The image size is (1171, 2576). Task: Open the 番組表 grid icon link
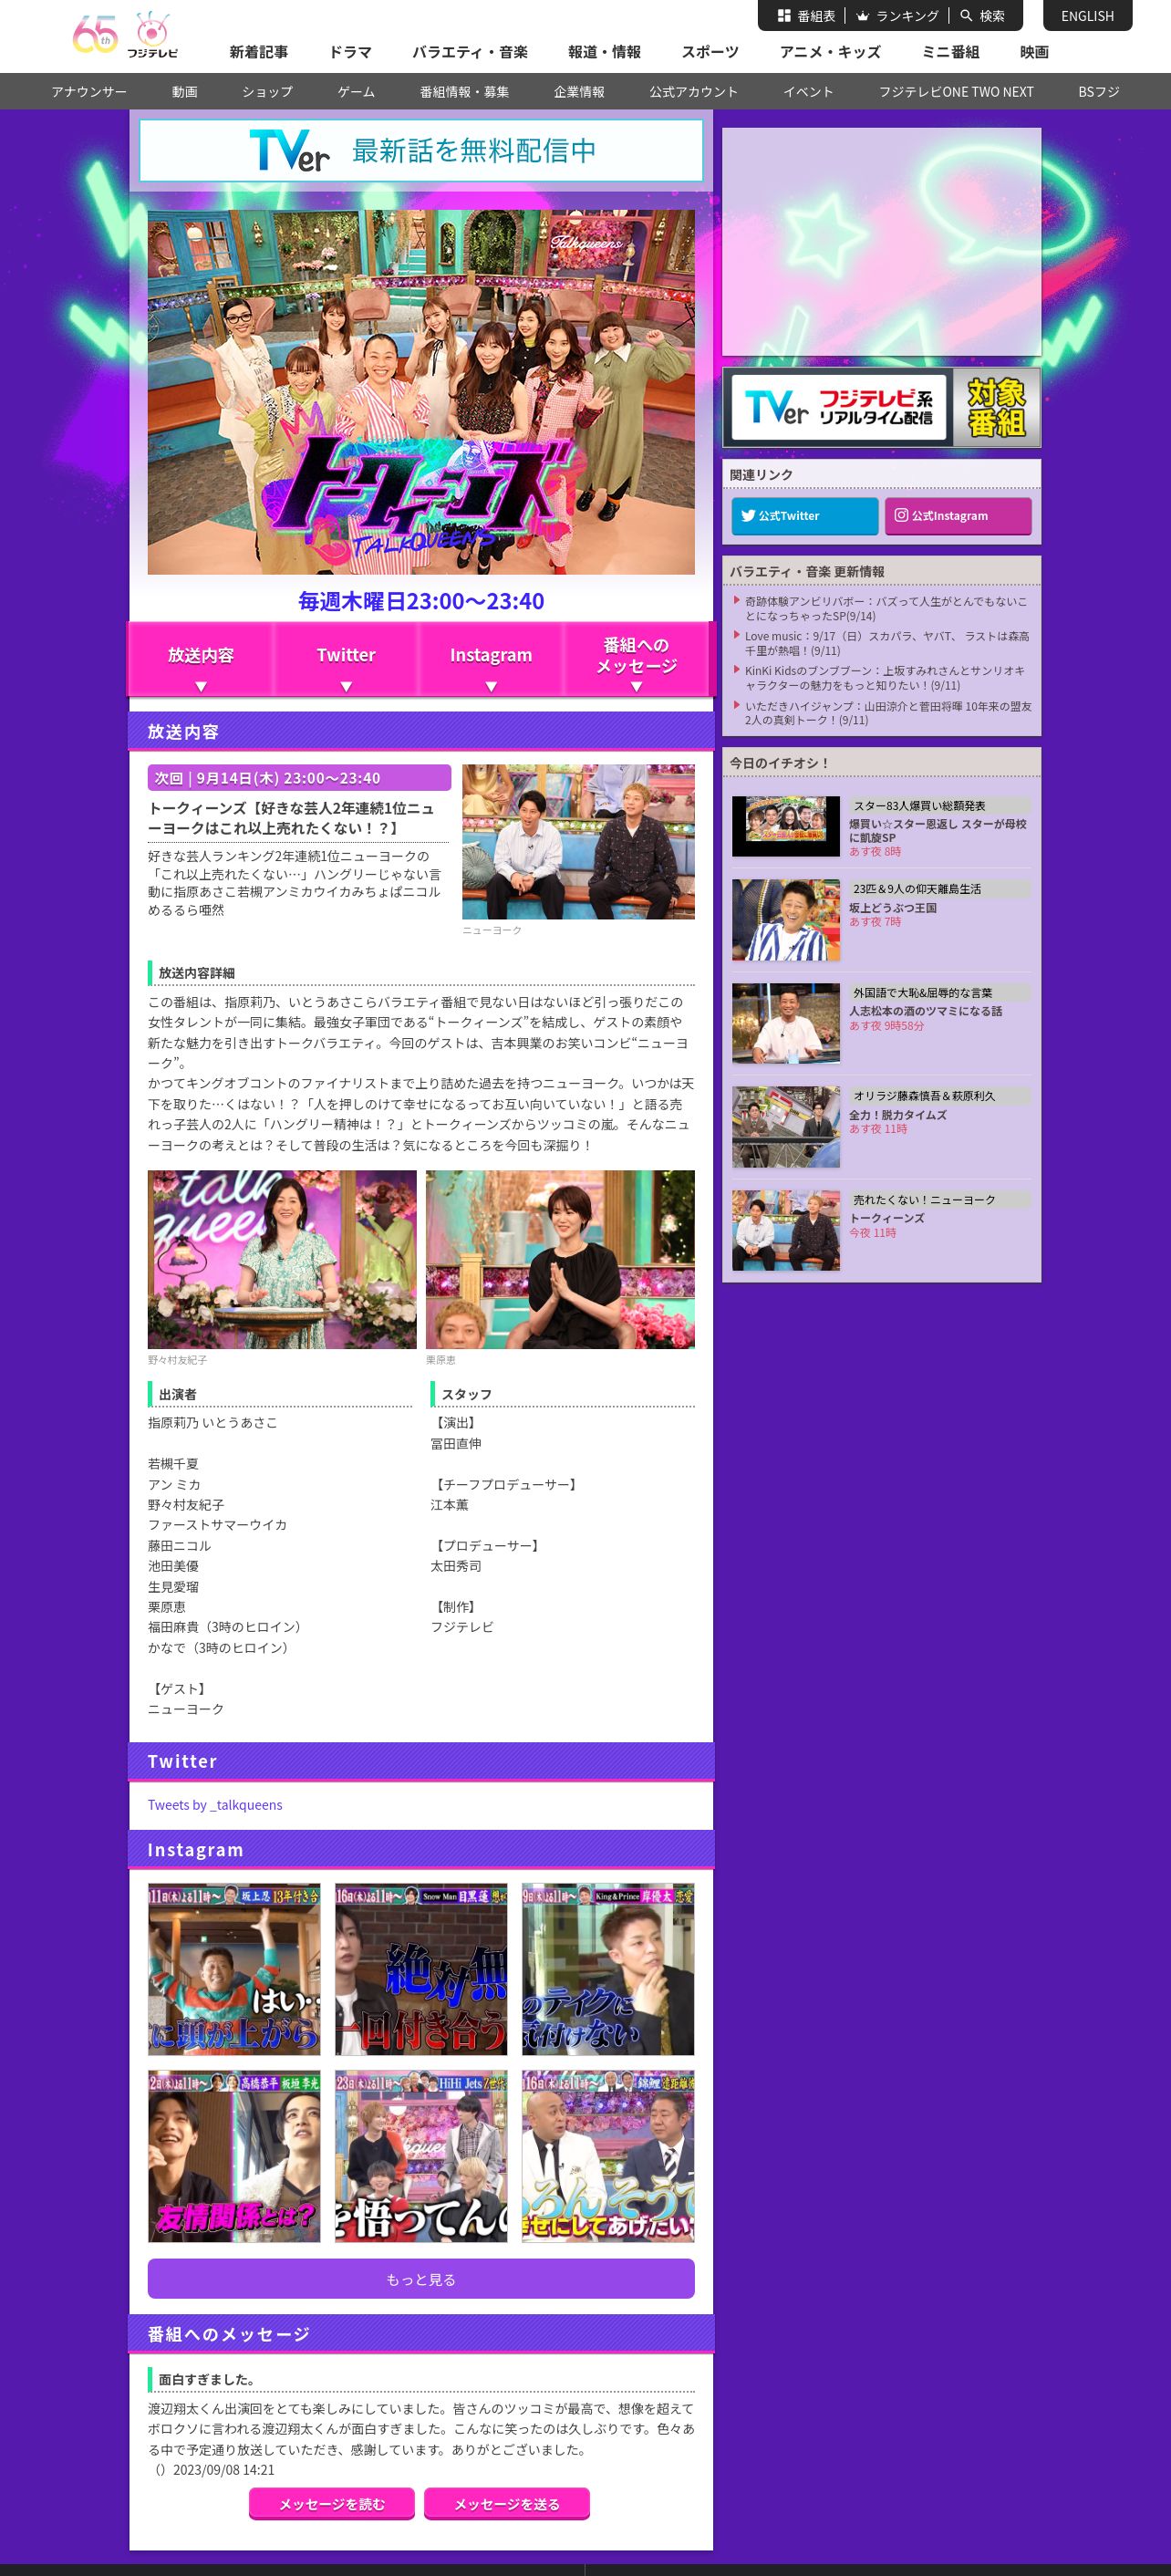(806, 16)
